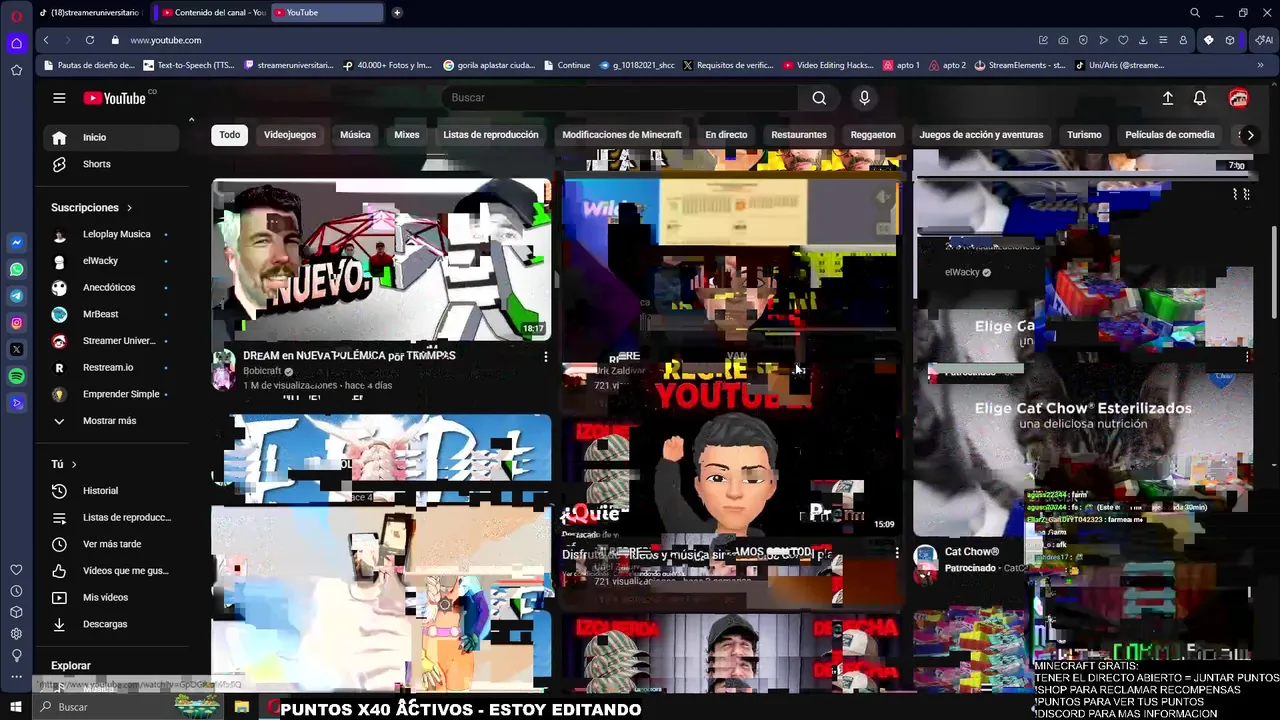
Task: Open the account avatar menu
Action: coord(1238,98)
